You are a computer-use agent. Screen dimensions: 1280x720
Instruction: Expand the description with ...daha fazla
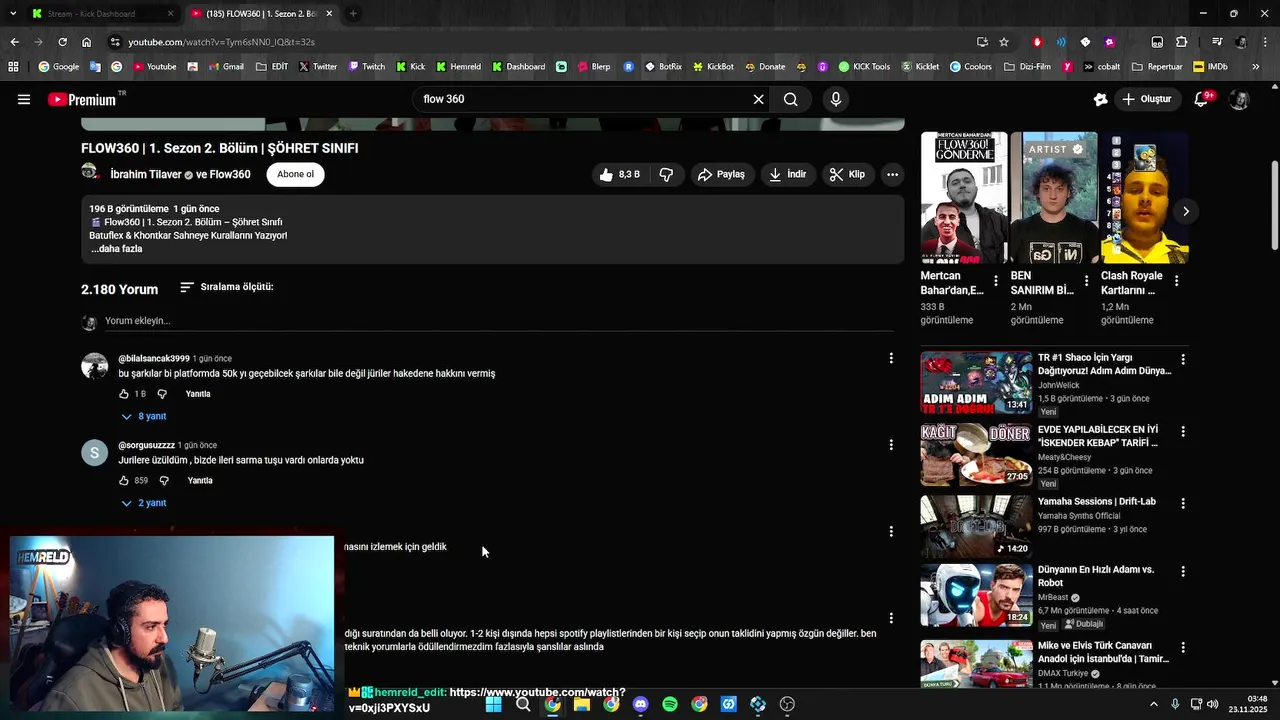(117, 249)
